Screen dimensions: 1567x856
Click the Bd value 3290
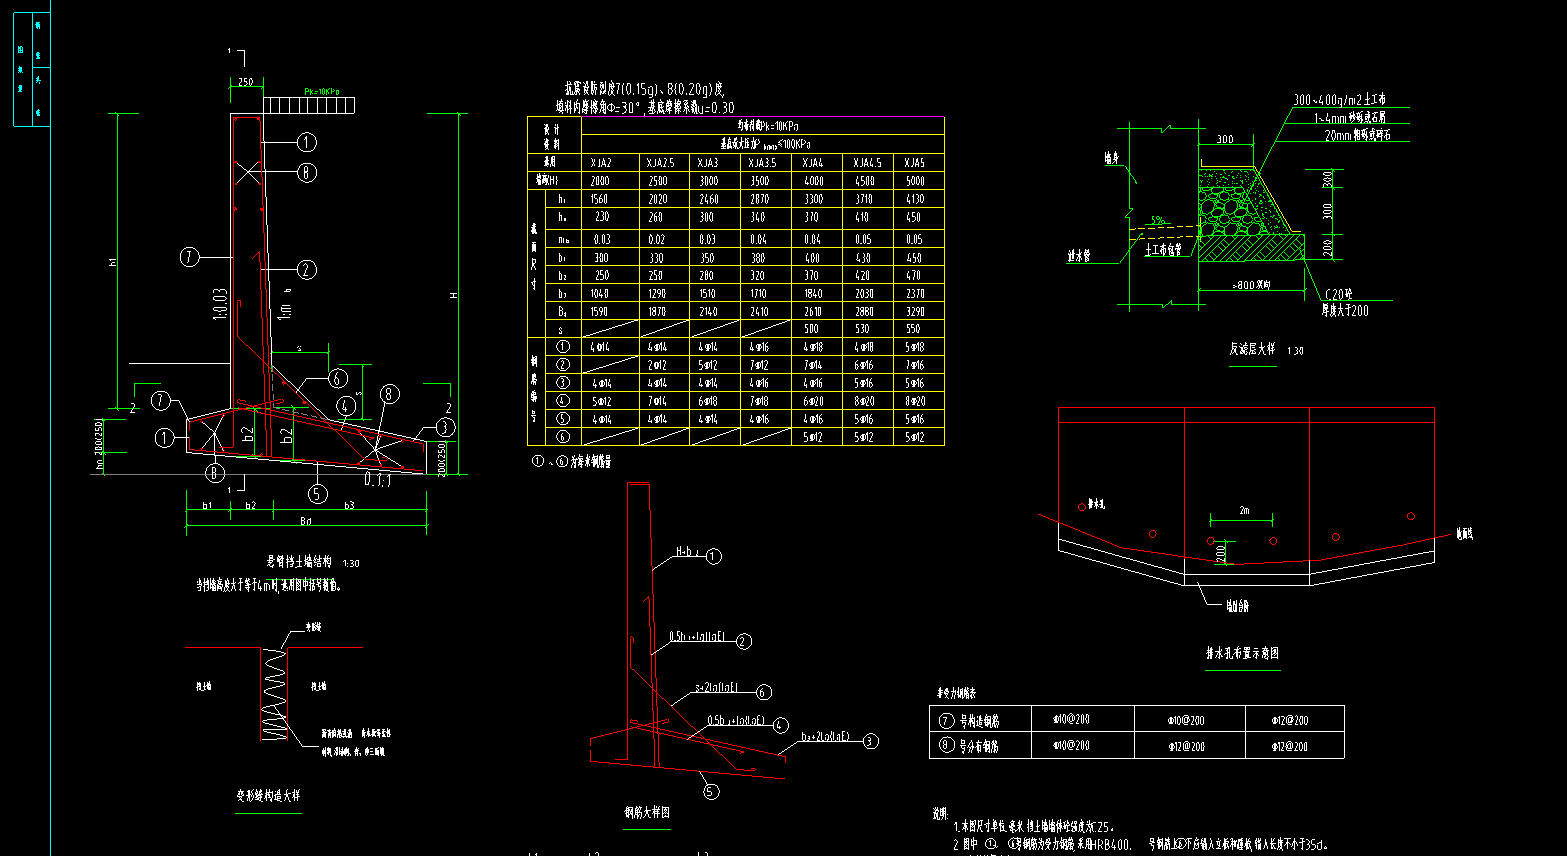coord(914,312)
